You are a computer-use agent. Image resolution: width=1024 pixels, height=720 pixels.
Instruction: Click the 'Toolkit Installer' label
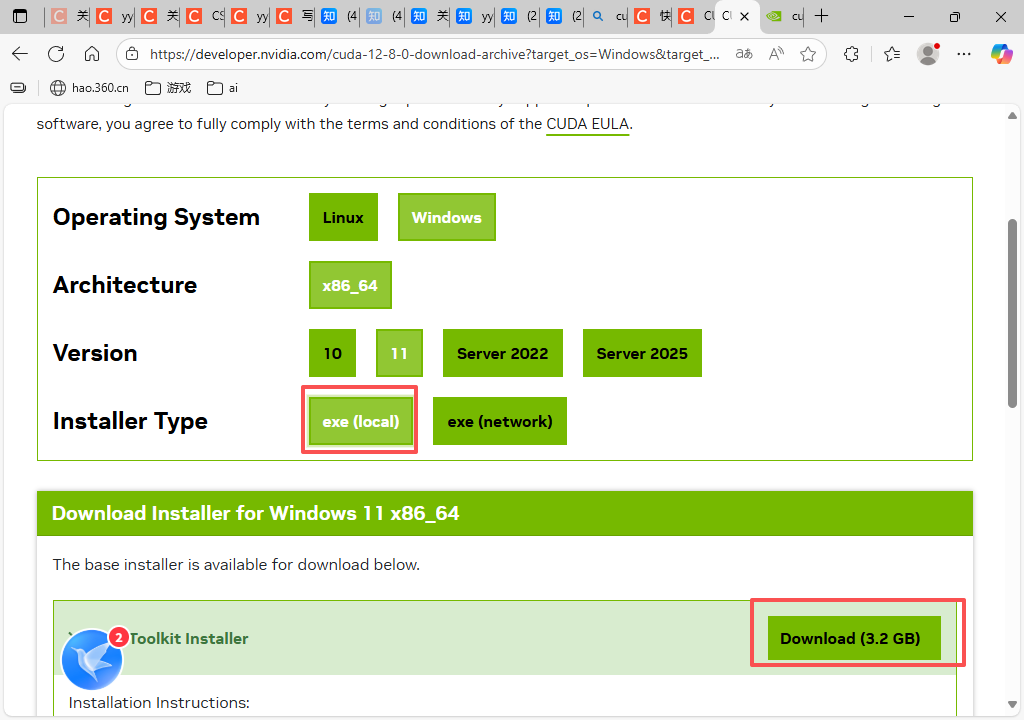189,639
